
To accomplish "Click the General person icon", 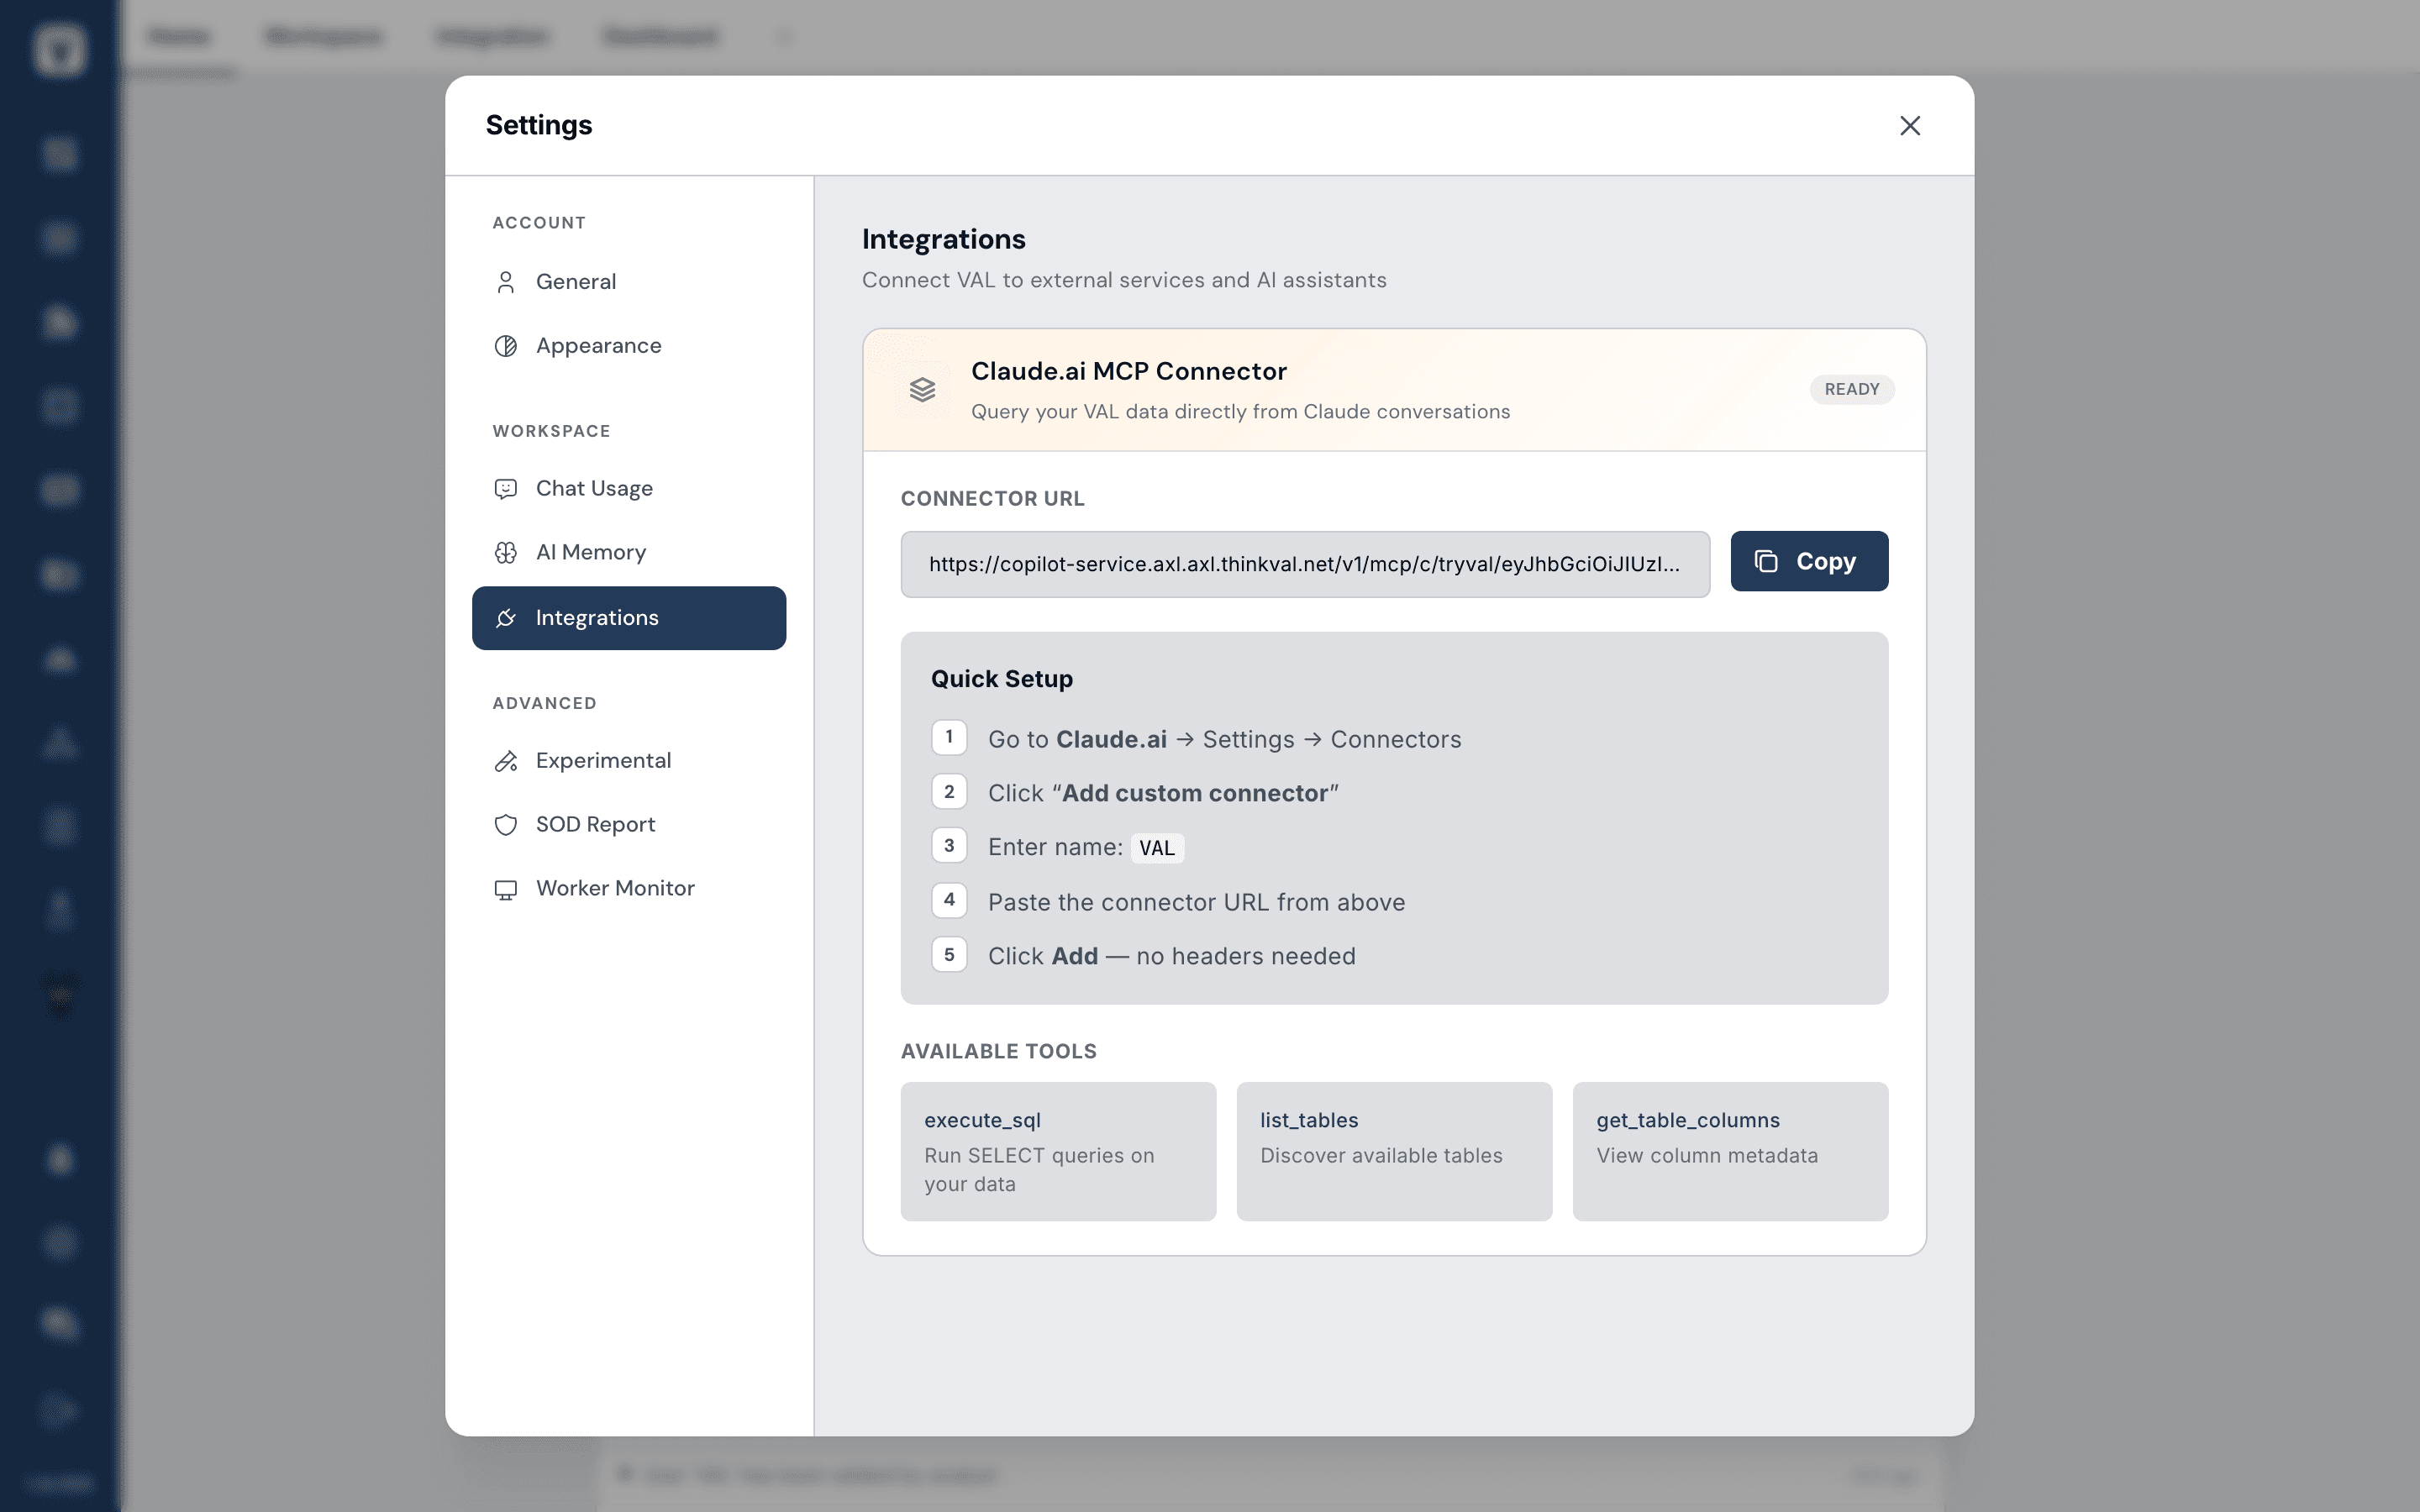I will (x=506, y=282).
